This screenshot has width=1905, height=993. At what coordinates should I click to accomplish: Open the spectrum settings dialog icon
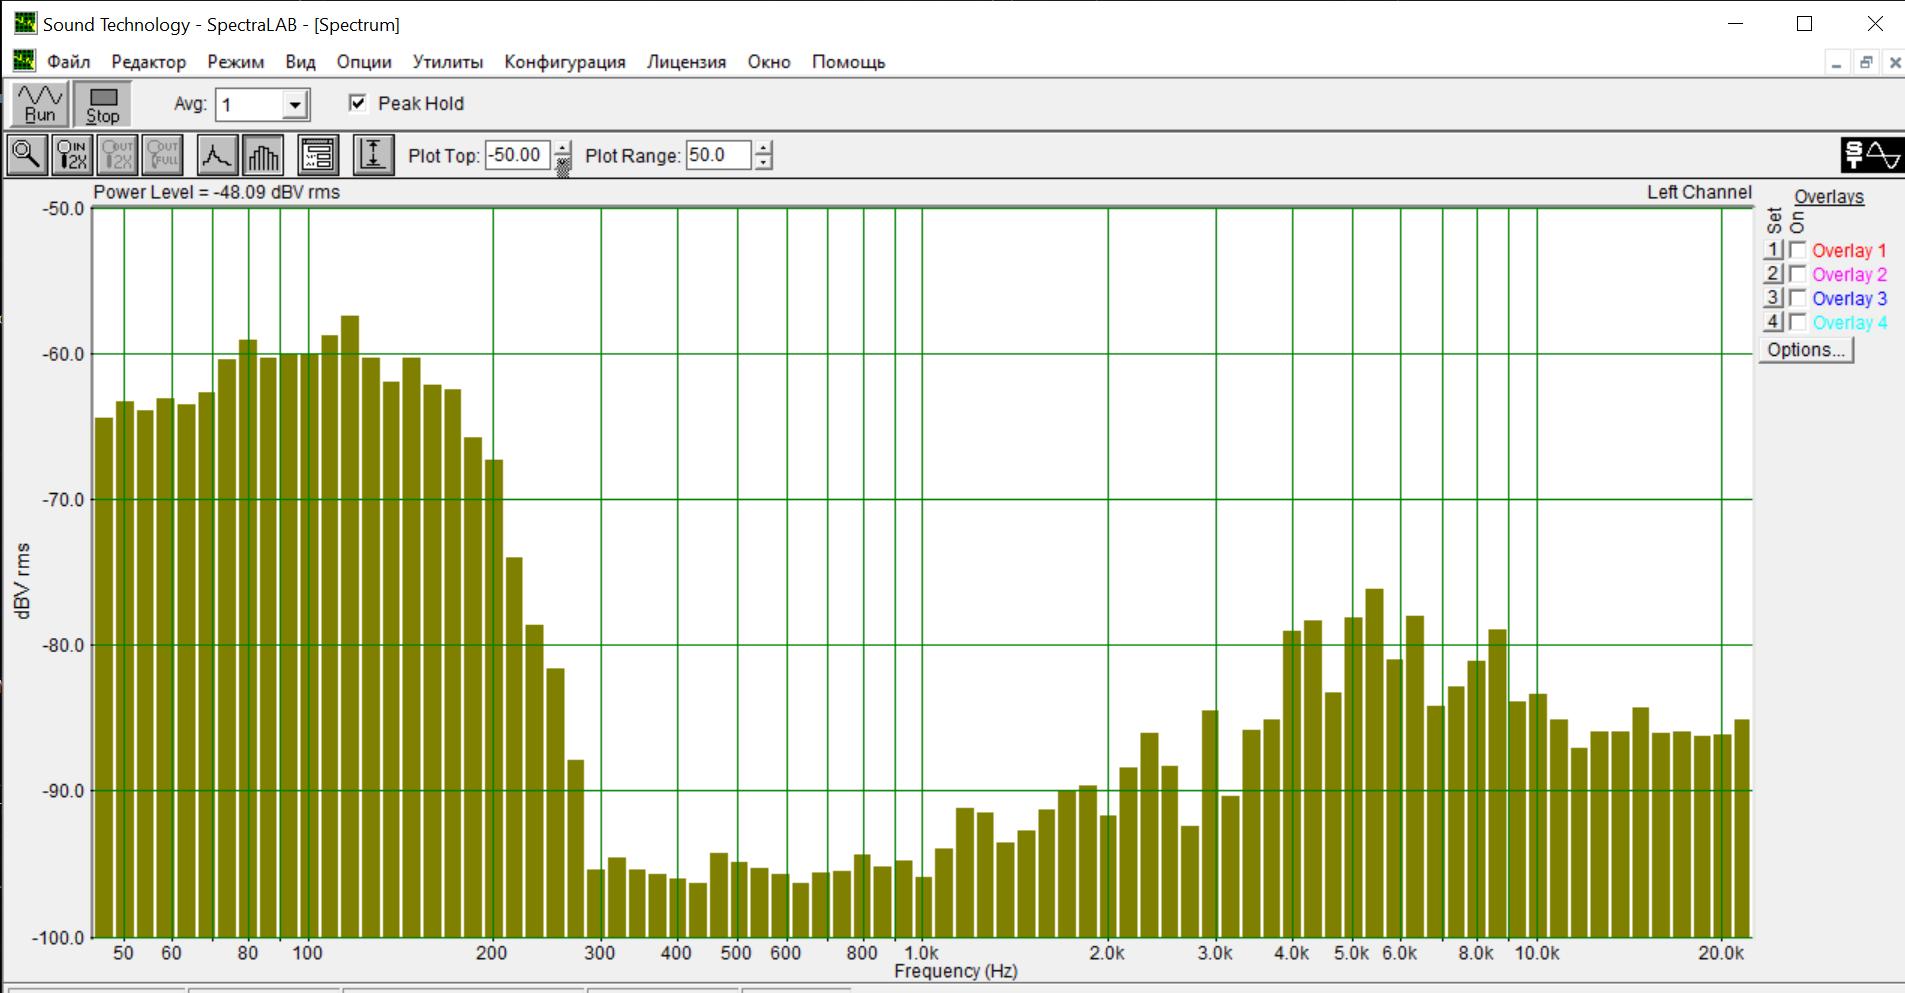(318, 155)
